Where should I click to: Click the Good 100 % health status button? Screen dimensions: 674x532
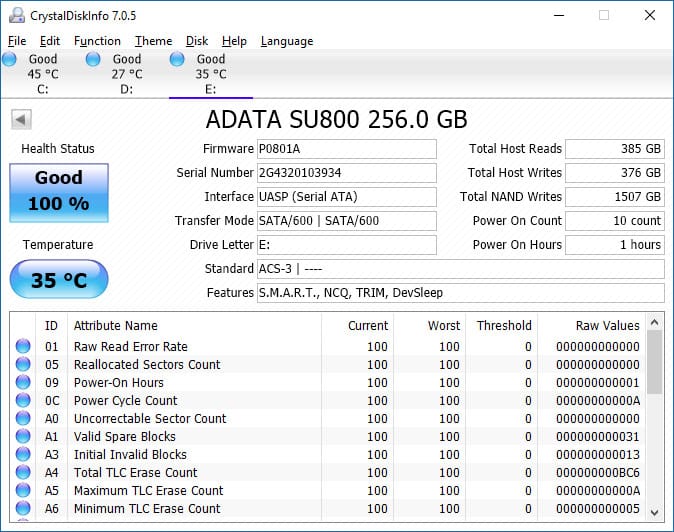click(59, 193)
